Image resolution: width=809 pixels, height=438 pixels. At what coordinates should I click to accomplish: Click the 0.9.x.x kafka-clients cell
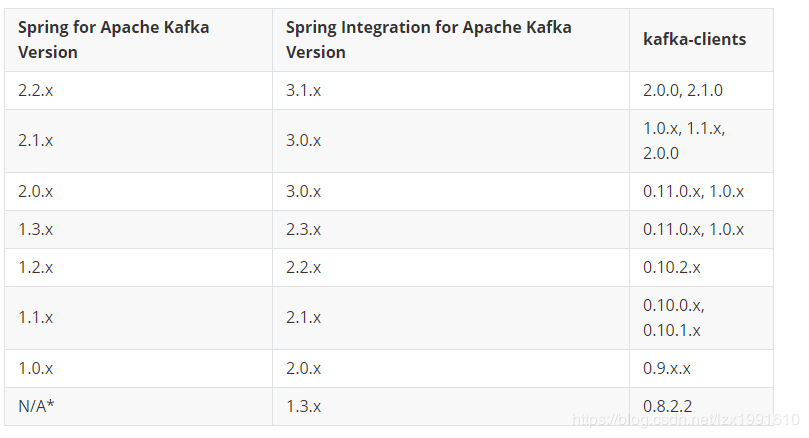[667, 368]
